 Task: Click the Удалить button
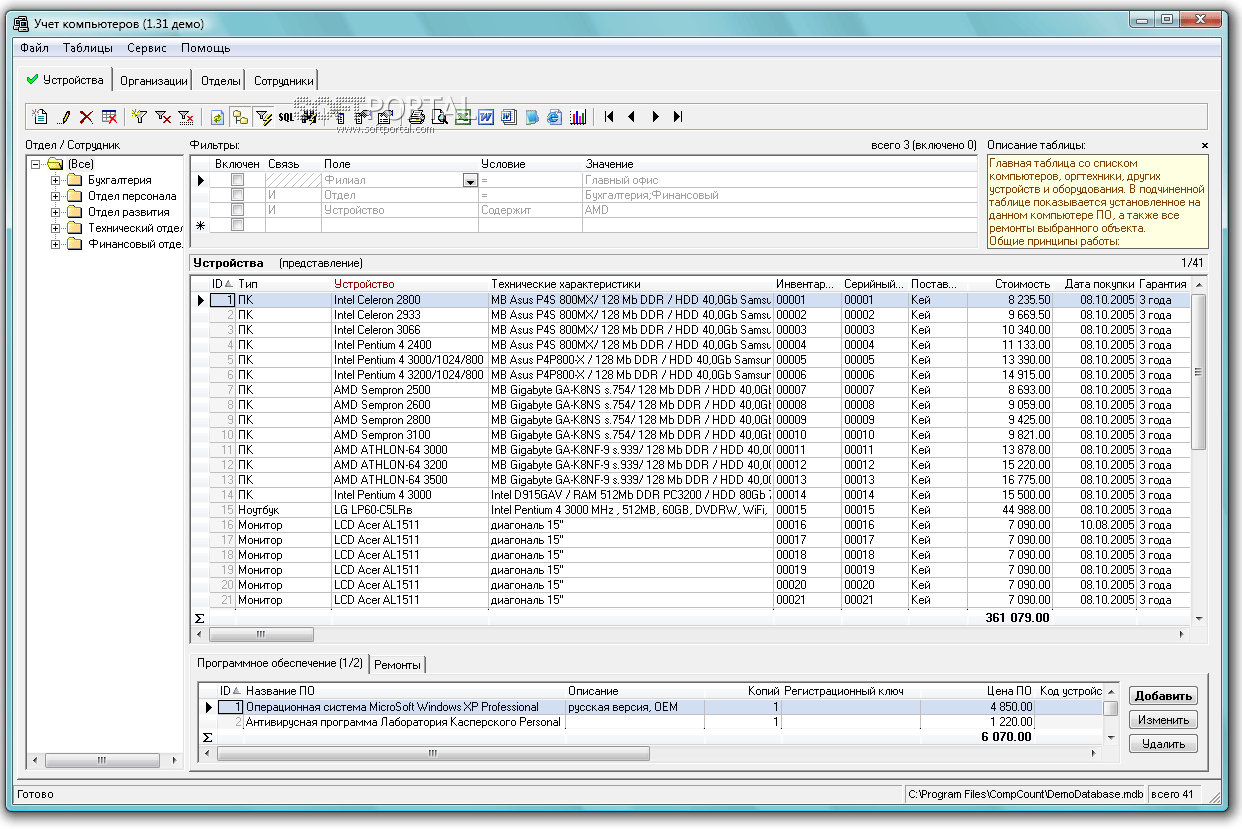pos(1163,744)
